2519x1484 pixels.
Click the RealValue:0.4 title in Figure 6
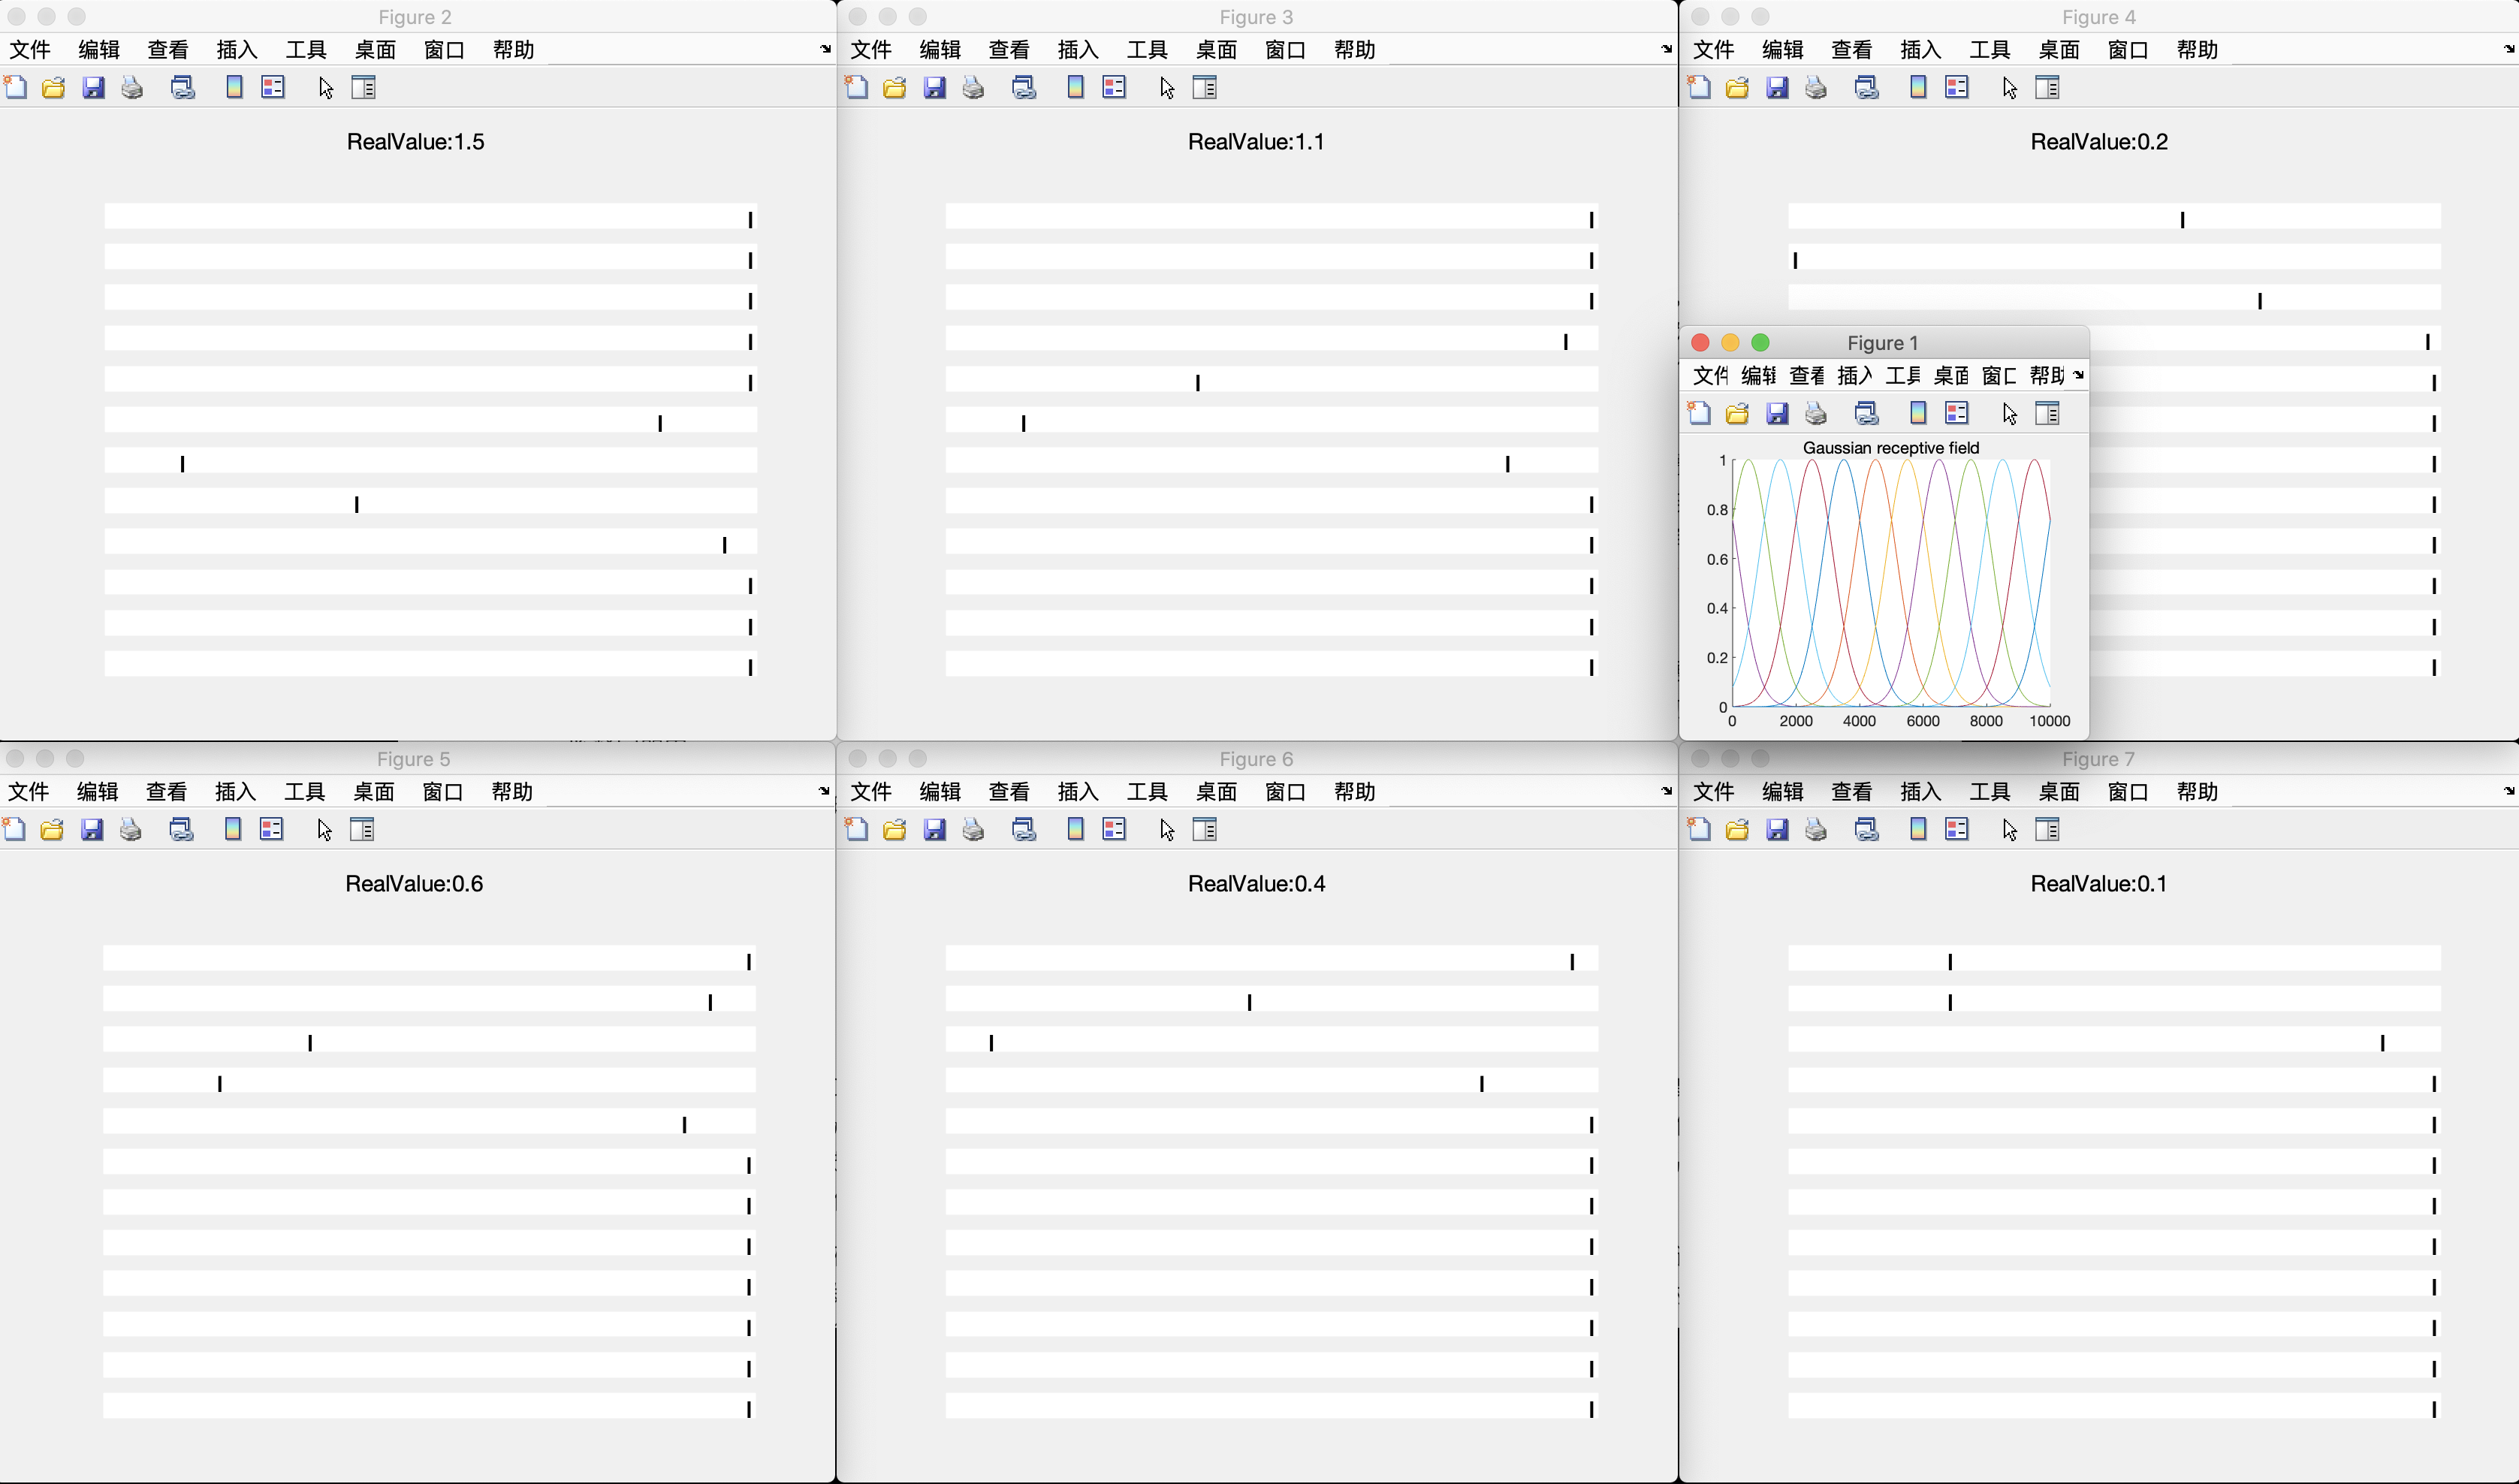1257,884
